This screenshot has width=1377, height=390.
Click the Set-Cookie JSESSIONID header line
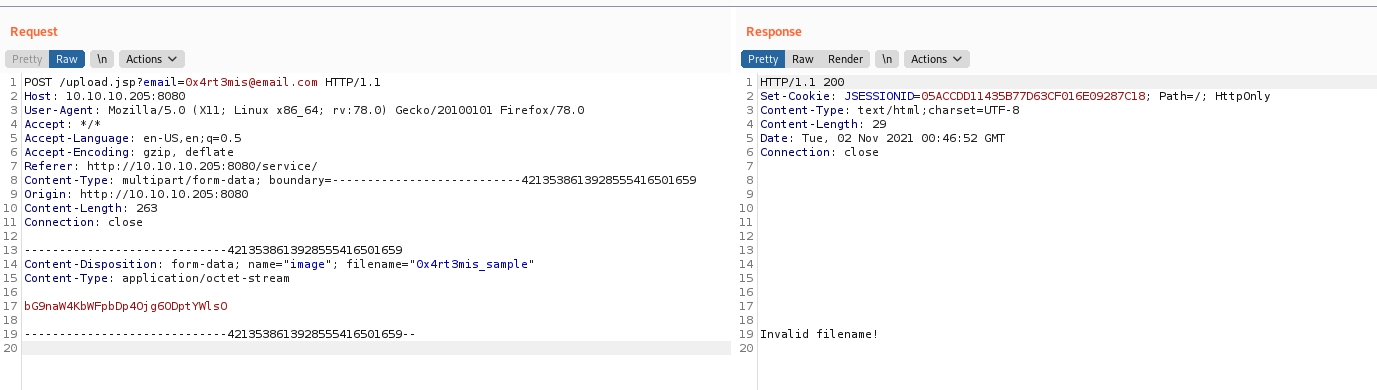coord(1015,96)
